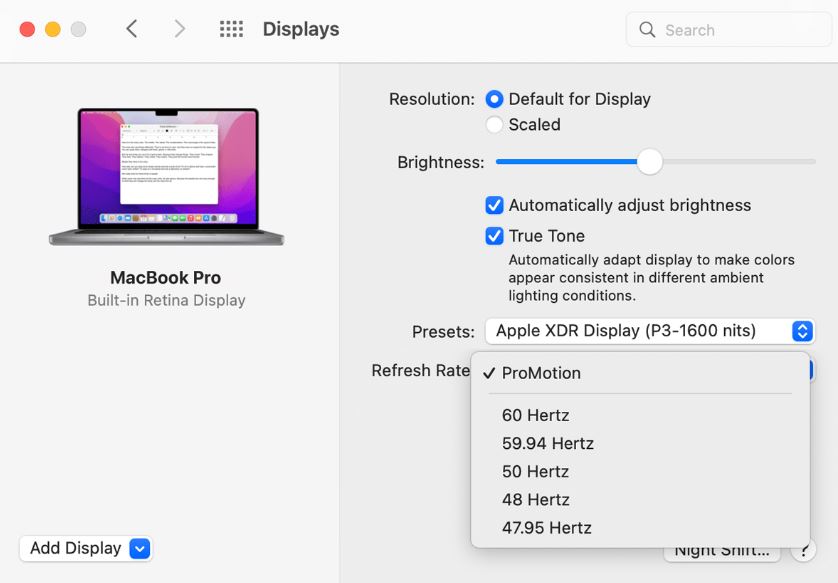
Task: Click the Displays title in the toolbar
Action: click(300, 29)
